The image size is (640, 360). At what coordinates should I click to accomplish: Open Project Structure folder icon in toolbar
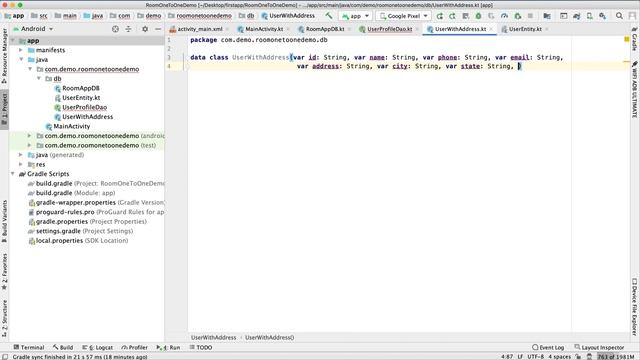(x=547, y=16)
